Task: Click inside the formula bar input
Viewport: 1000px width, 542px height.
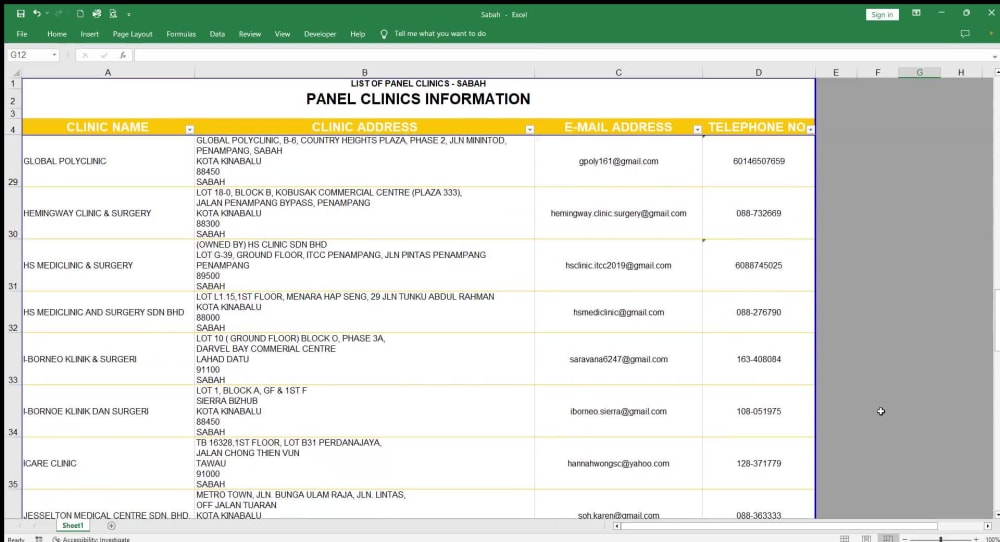Action: click(561, 55)
